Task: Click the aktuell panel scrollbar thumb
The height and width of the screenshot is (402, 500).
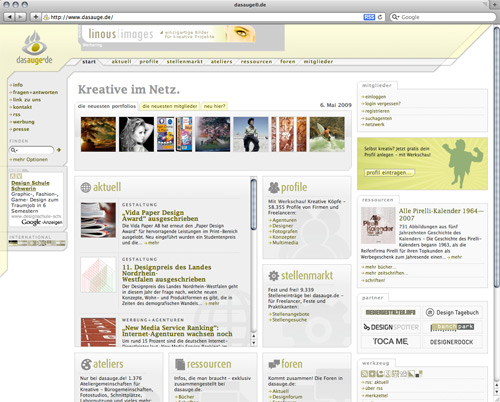Action: [x=254, y=204]
